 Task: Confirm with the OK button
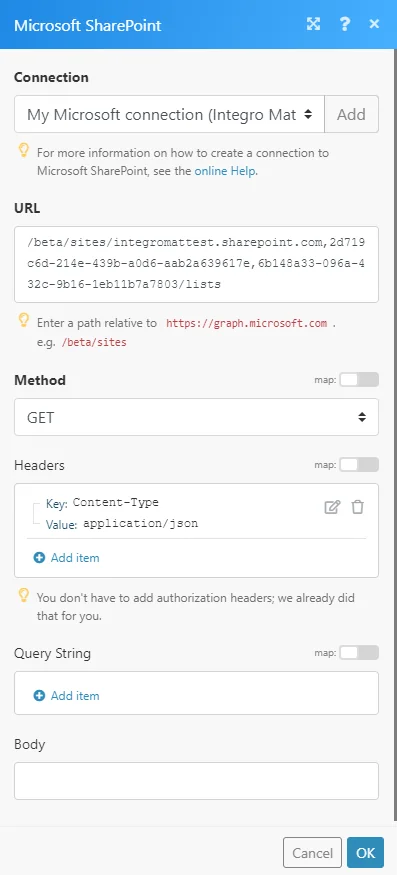click(365, 853)
